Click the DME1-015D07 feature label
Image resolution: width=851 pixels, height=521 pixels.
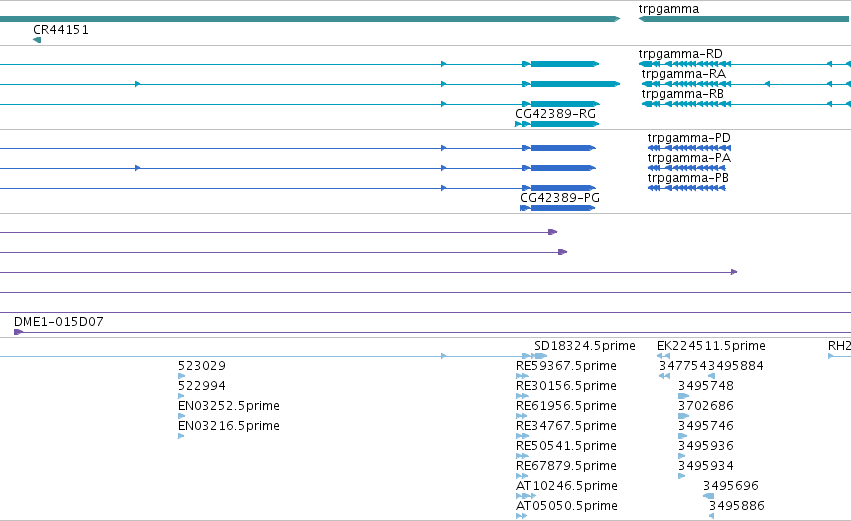(x=59, y=322)
